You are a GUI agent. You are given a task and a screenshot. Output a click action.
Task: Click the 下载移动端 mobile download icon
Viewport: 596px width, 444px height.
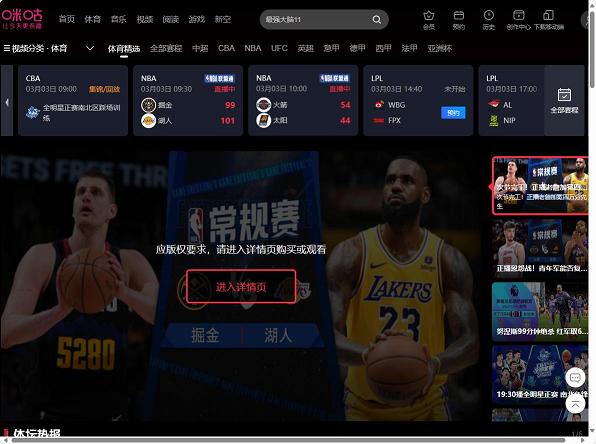coord(548,16)
